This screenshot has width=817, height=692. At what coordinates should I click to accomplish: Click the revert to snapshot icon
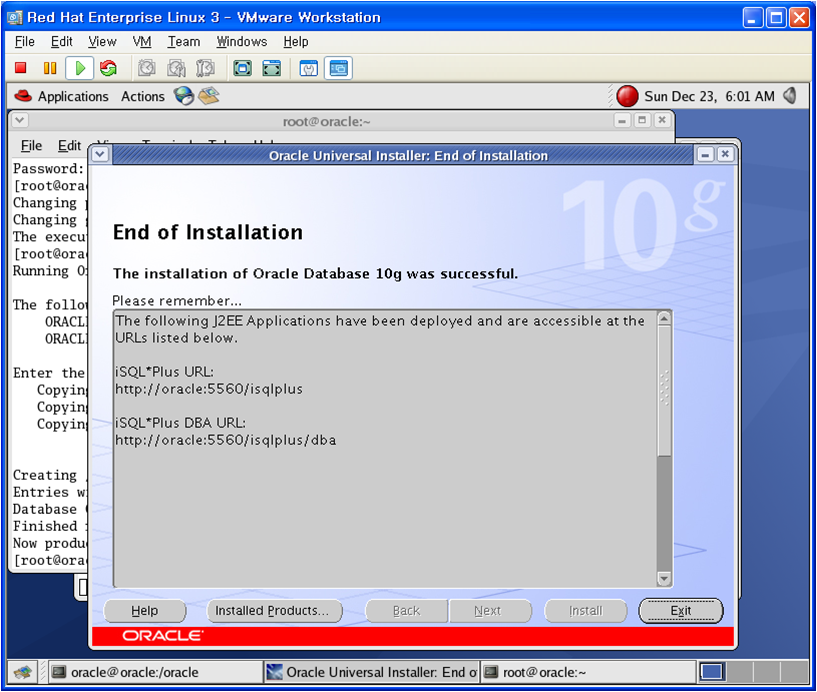click(x=176, y=68)
